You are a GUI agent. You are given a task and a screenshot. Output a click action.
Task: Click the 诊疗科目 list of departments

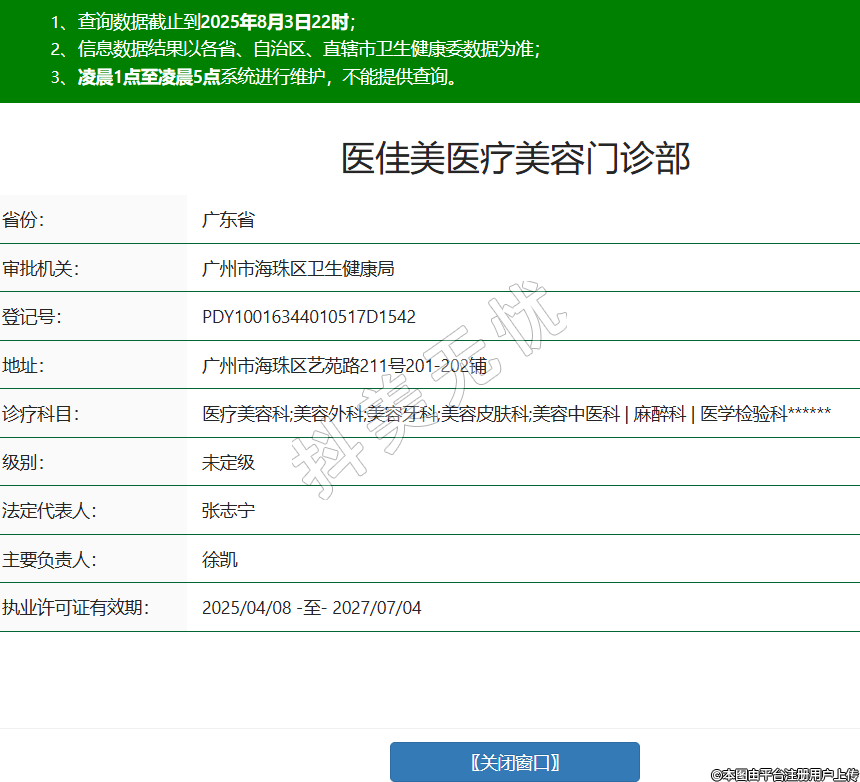[x=516, y=414]
